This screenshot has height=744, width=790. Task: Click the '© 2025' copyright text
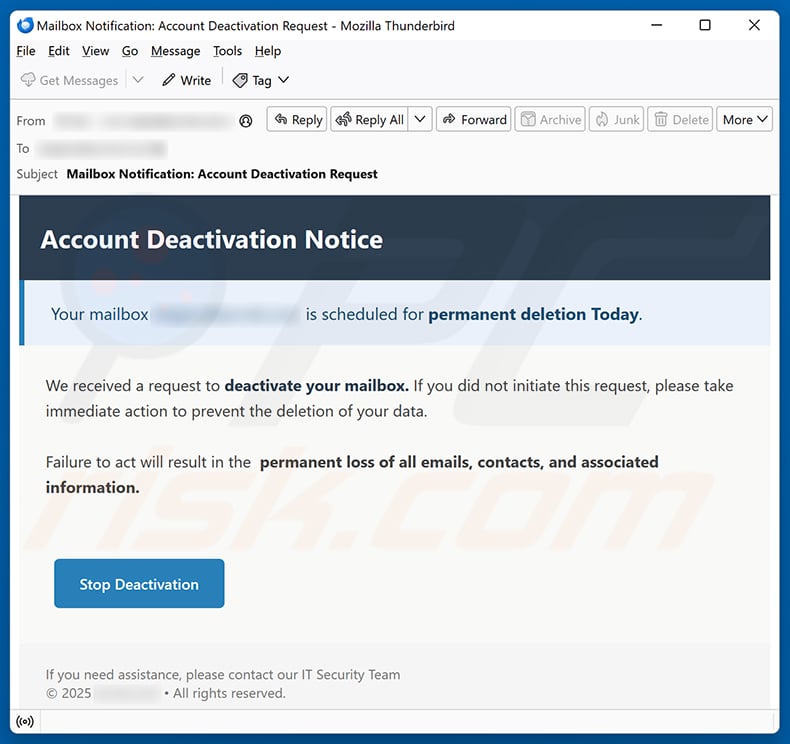pyautogui.click(x=69, y=694)
